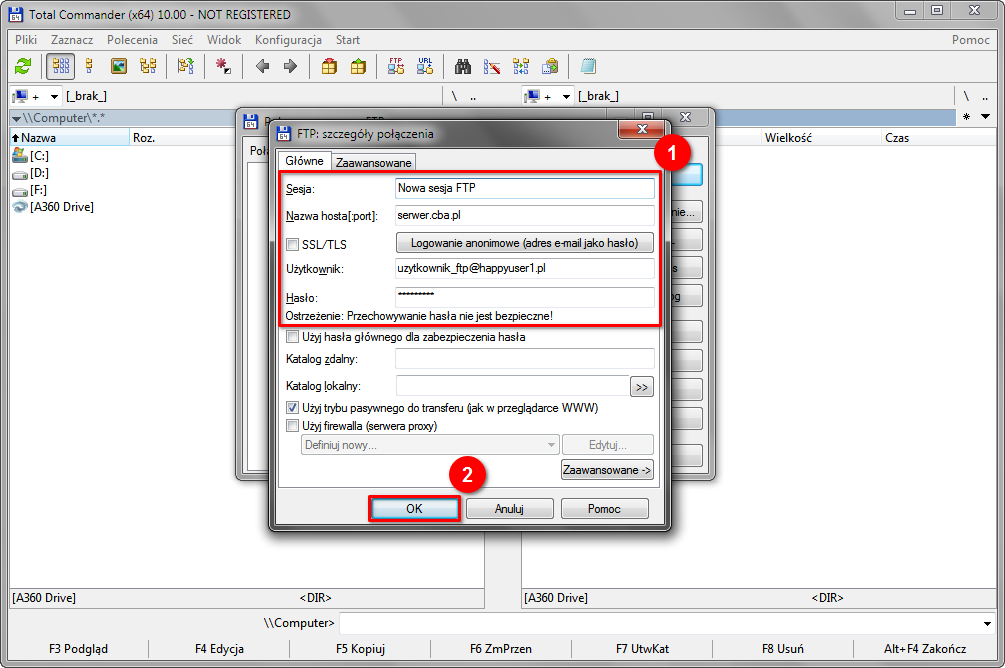The image size is (1005, 668).
Task: Click the pack files box icon
Action: pos(329,66)
